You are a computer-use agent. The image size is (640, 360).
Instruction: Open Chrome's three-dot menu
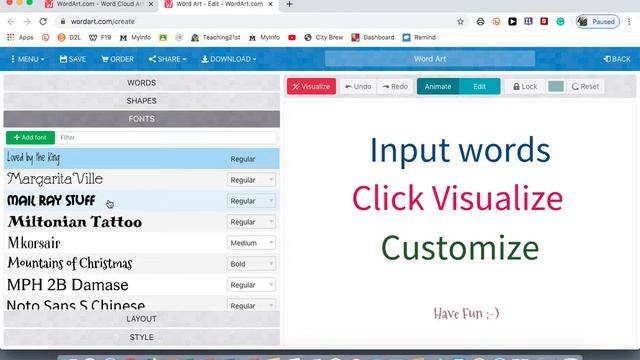click(x=629, y=22)
